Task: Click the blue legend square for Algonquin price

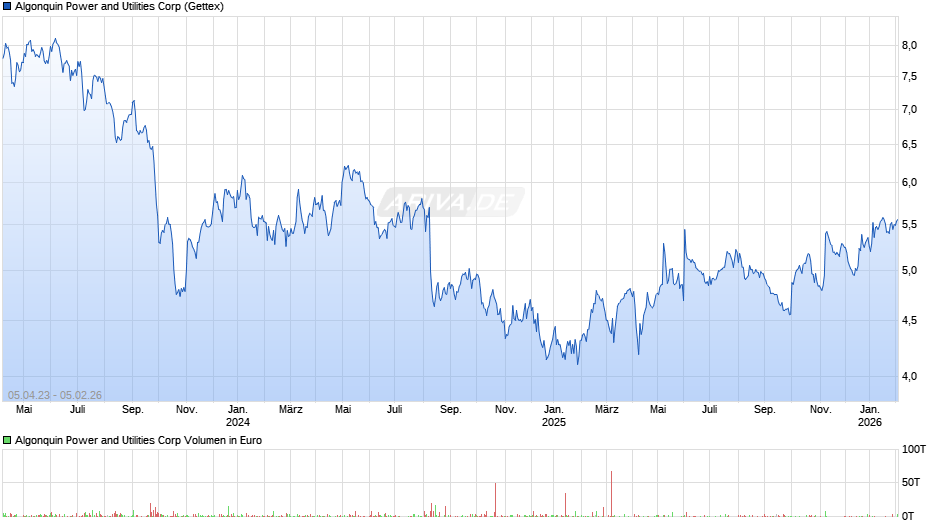Action: [x=7, y=7]
